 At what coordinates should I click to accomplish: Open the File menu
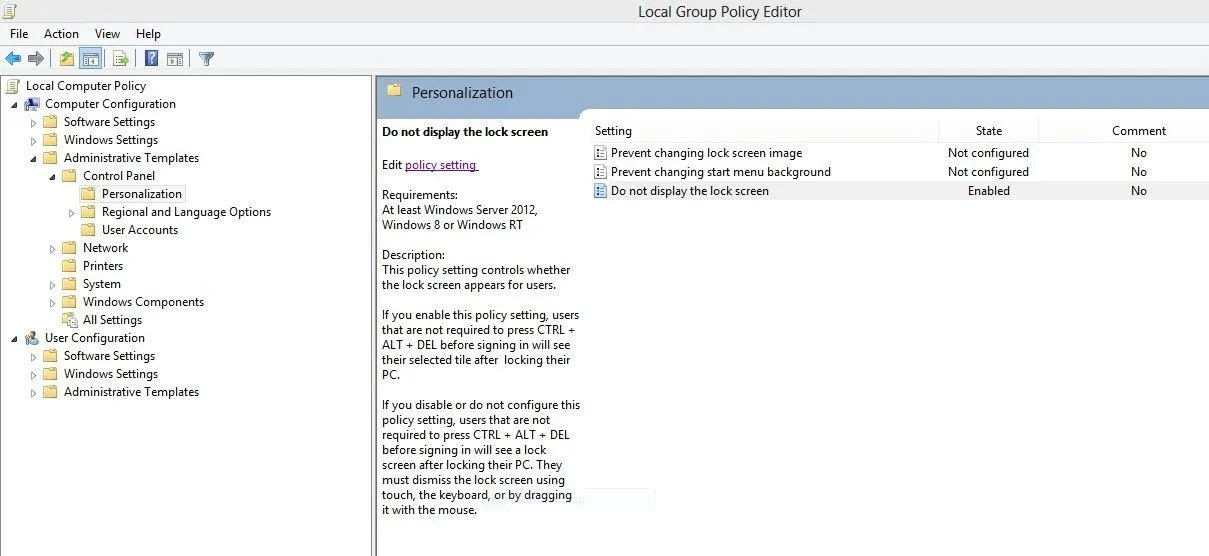coord(19,34)
